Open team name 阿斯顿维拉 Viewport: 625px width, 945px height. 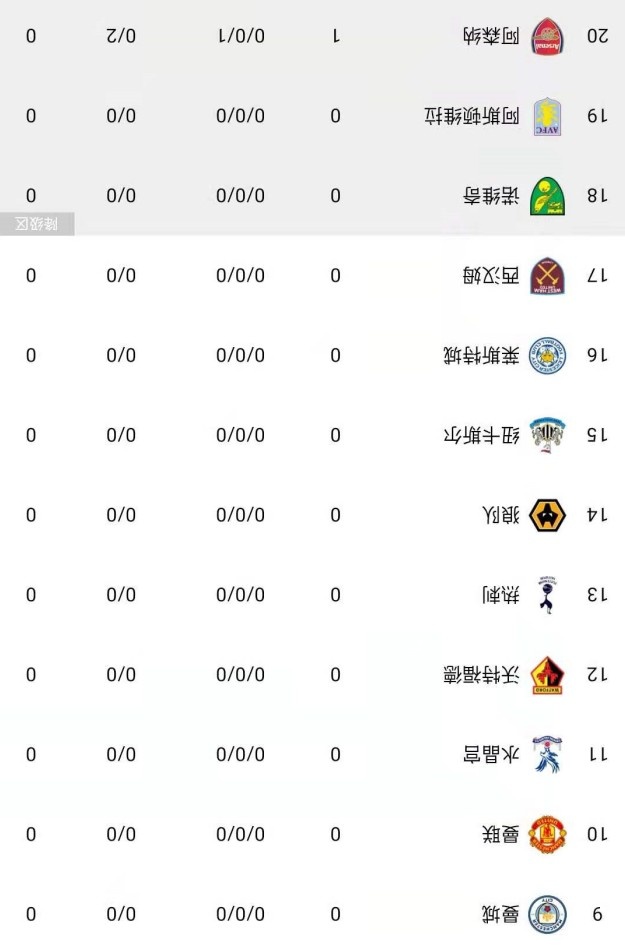click(x=472, y=116)
